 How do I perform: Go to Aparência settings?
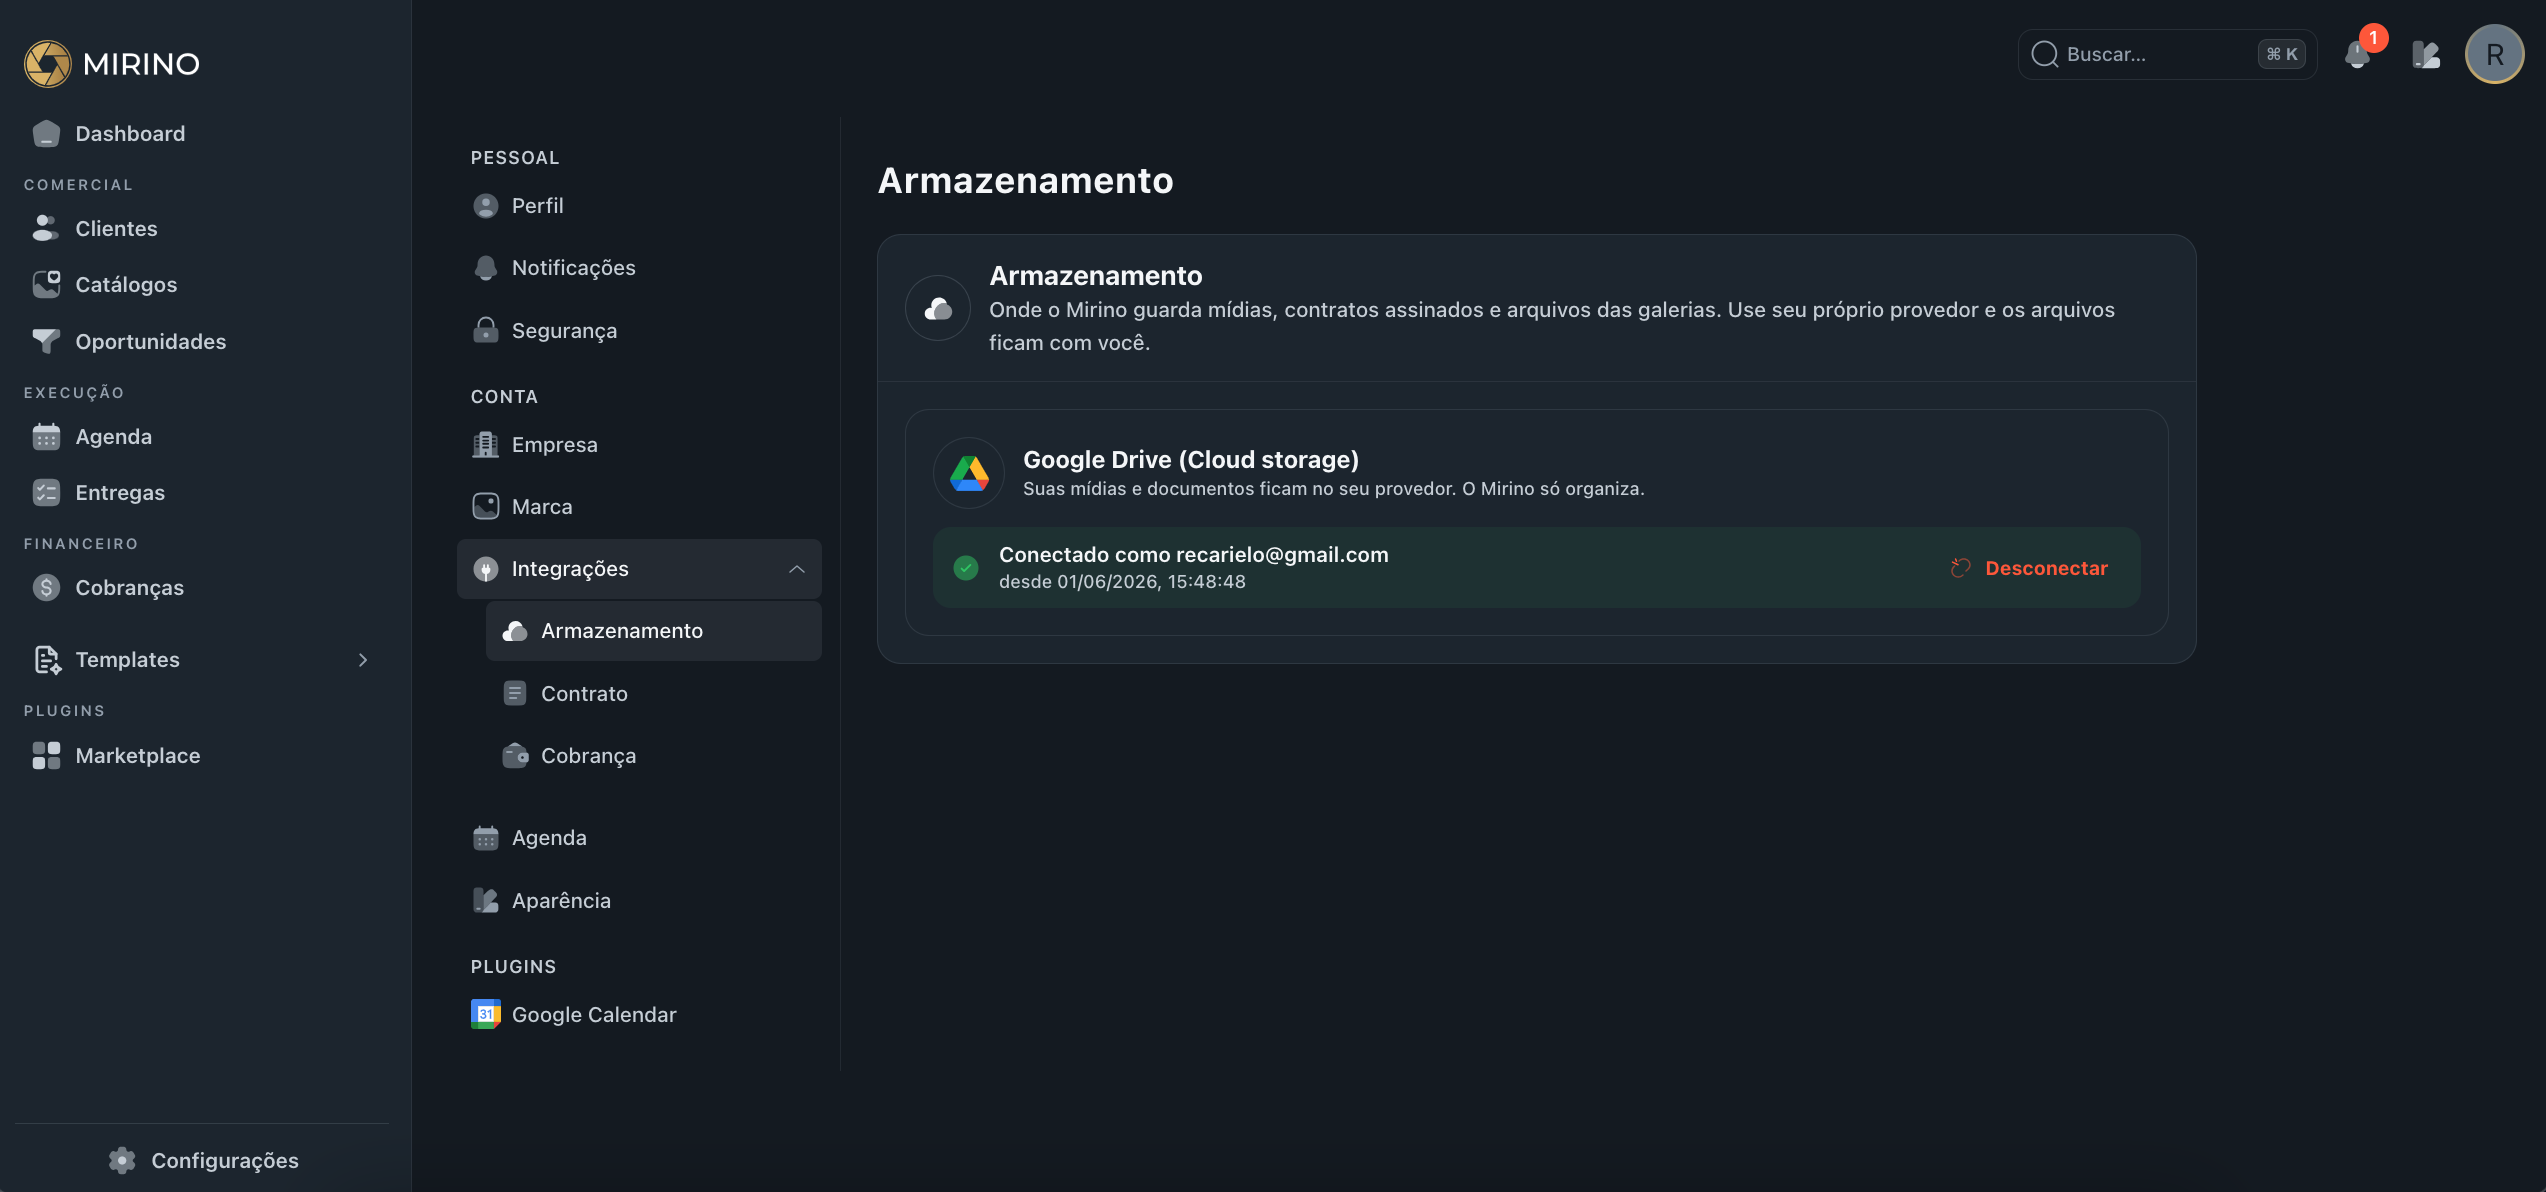click(640, 900)
